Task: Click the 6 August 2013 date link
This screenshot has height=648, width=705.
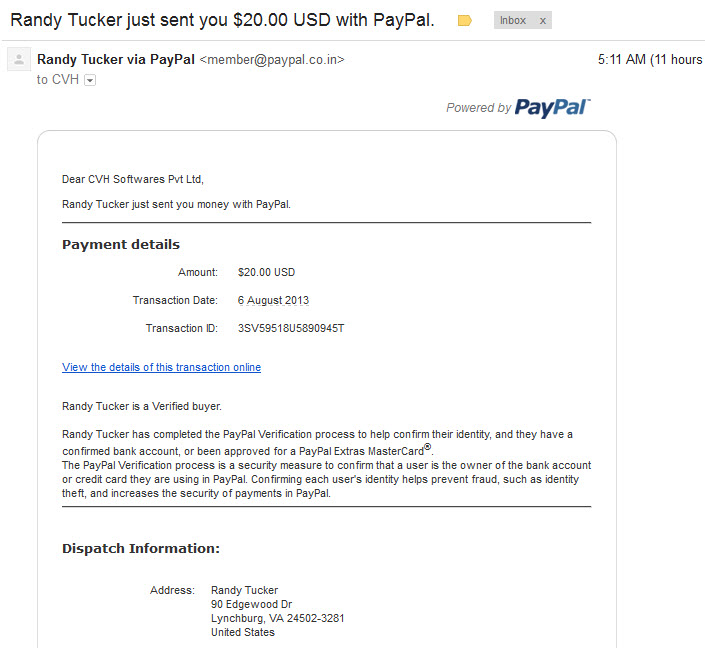Action: 273,300
